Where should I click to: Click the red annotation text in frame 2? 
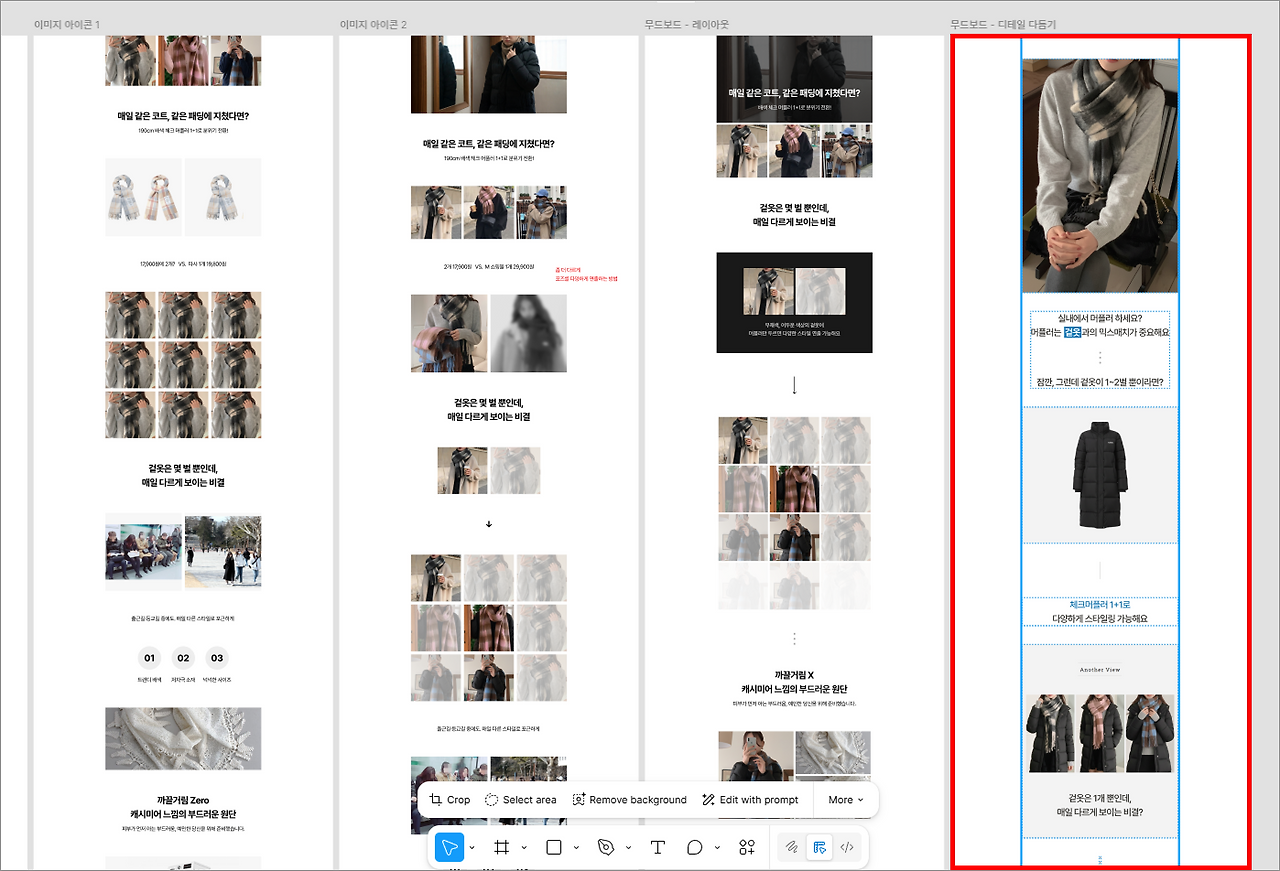point(587,274)
